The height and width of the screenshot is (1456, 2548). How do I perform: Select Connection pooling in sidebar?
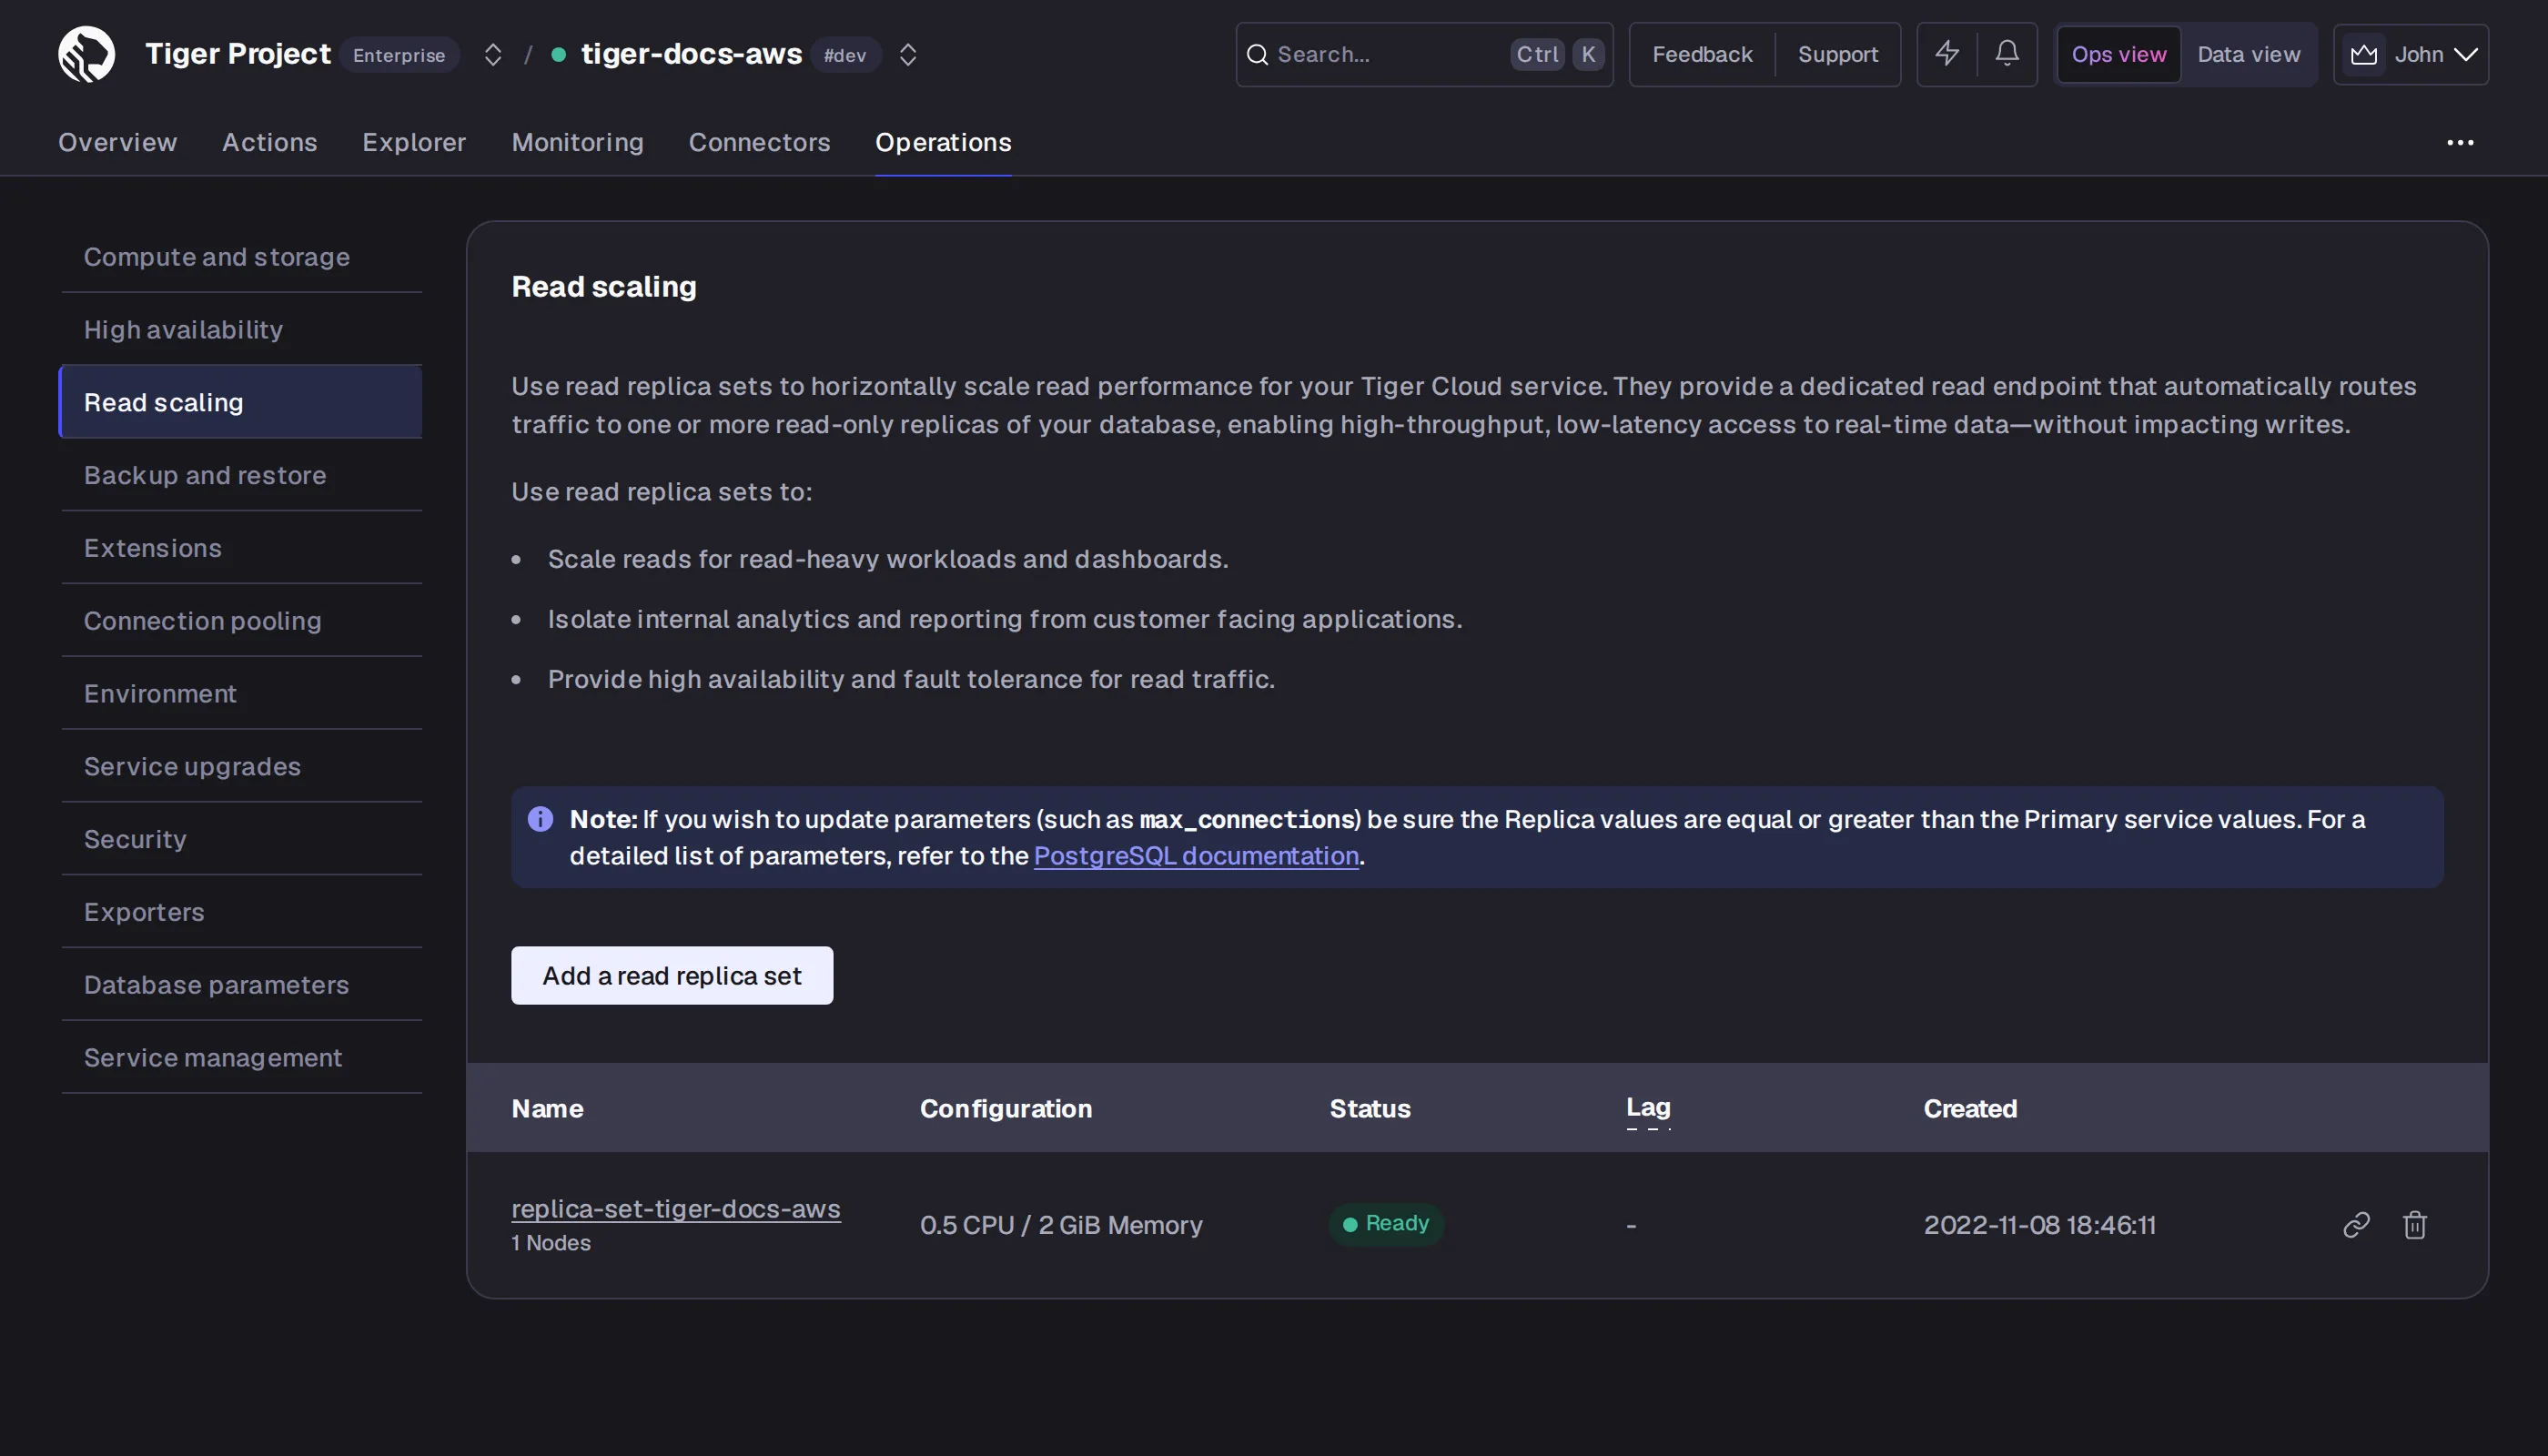241,621
